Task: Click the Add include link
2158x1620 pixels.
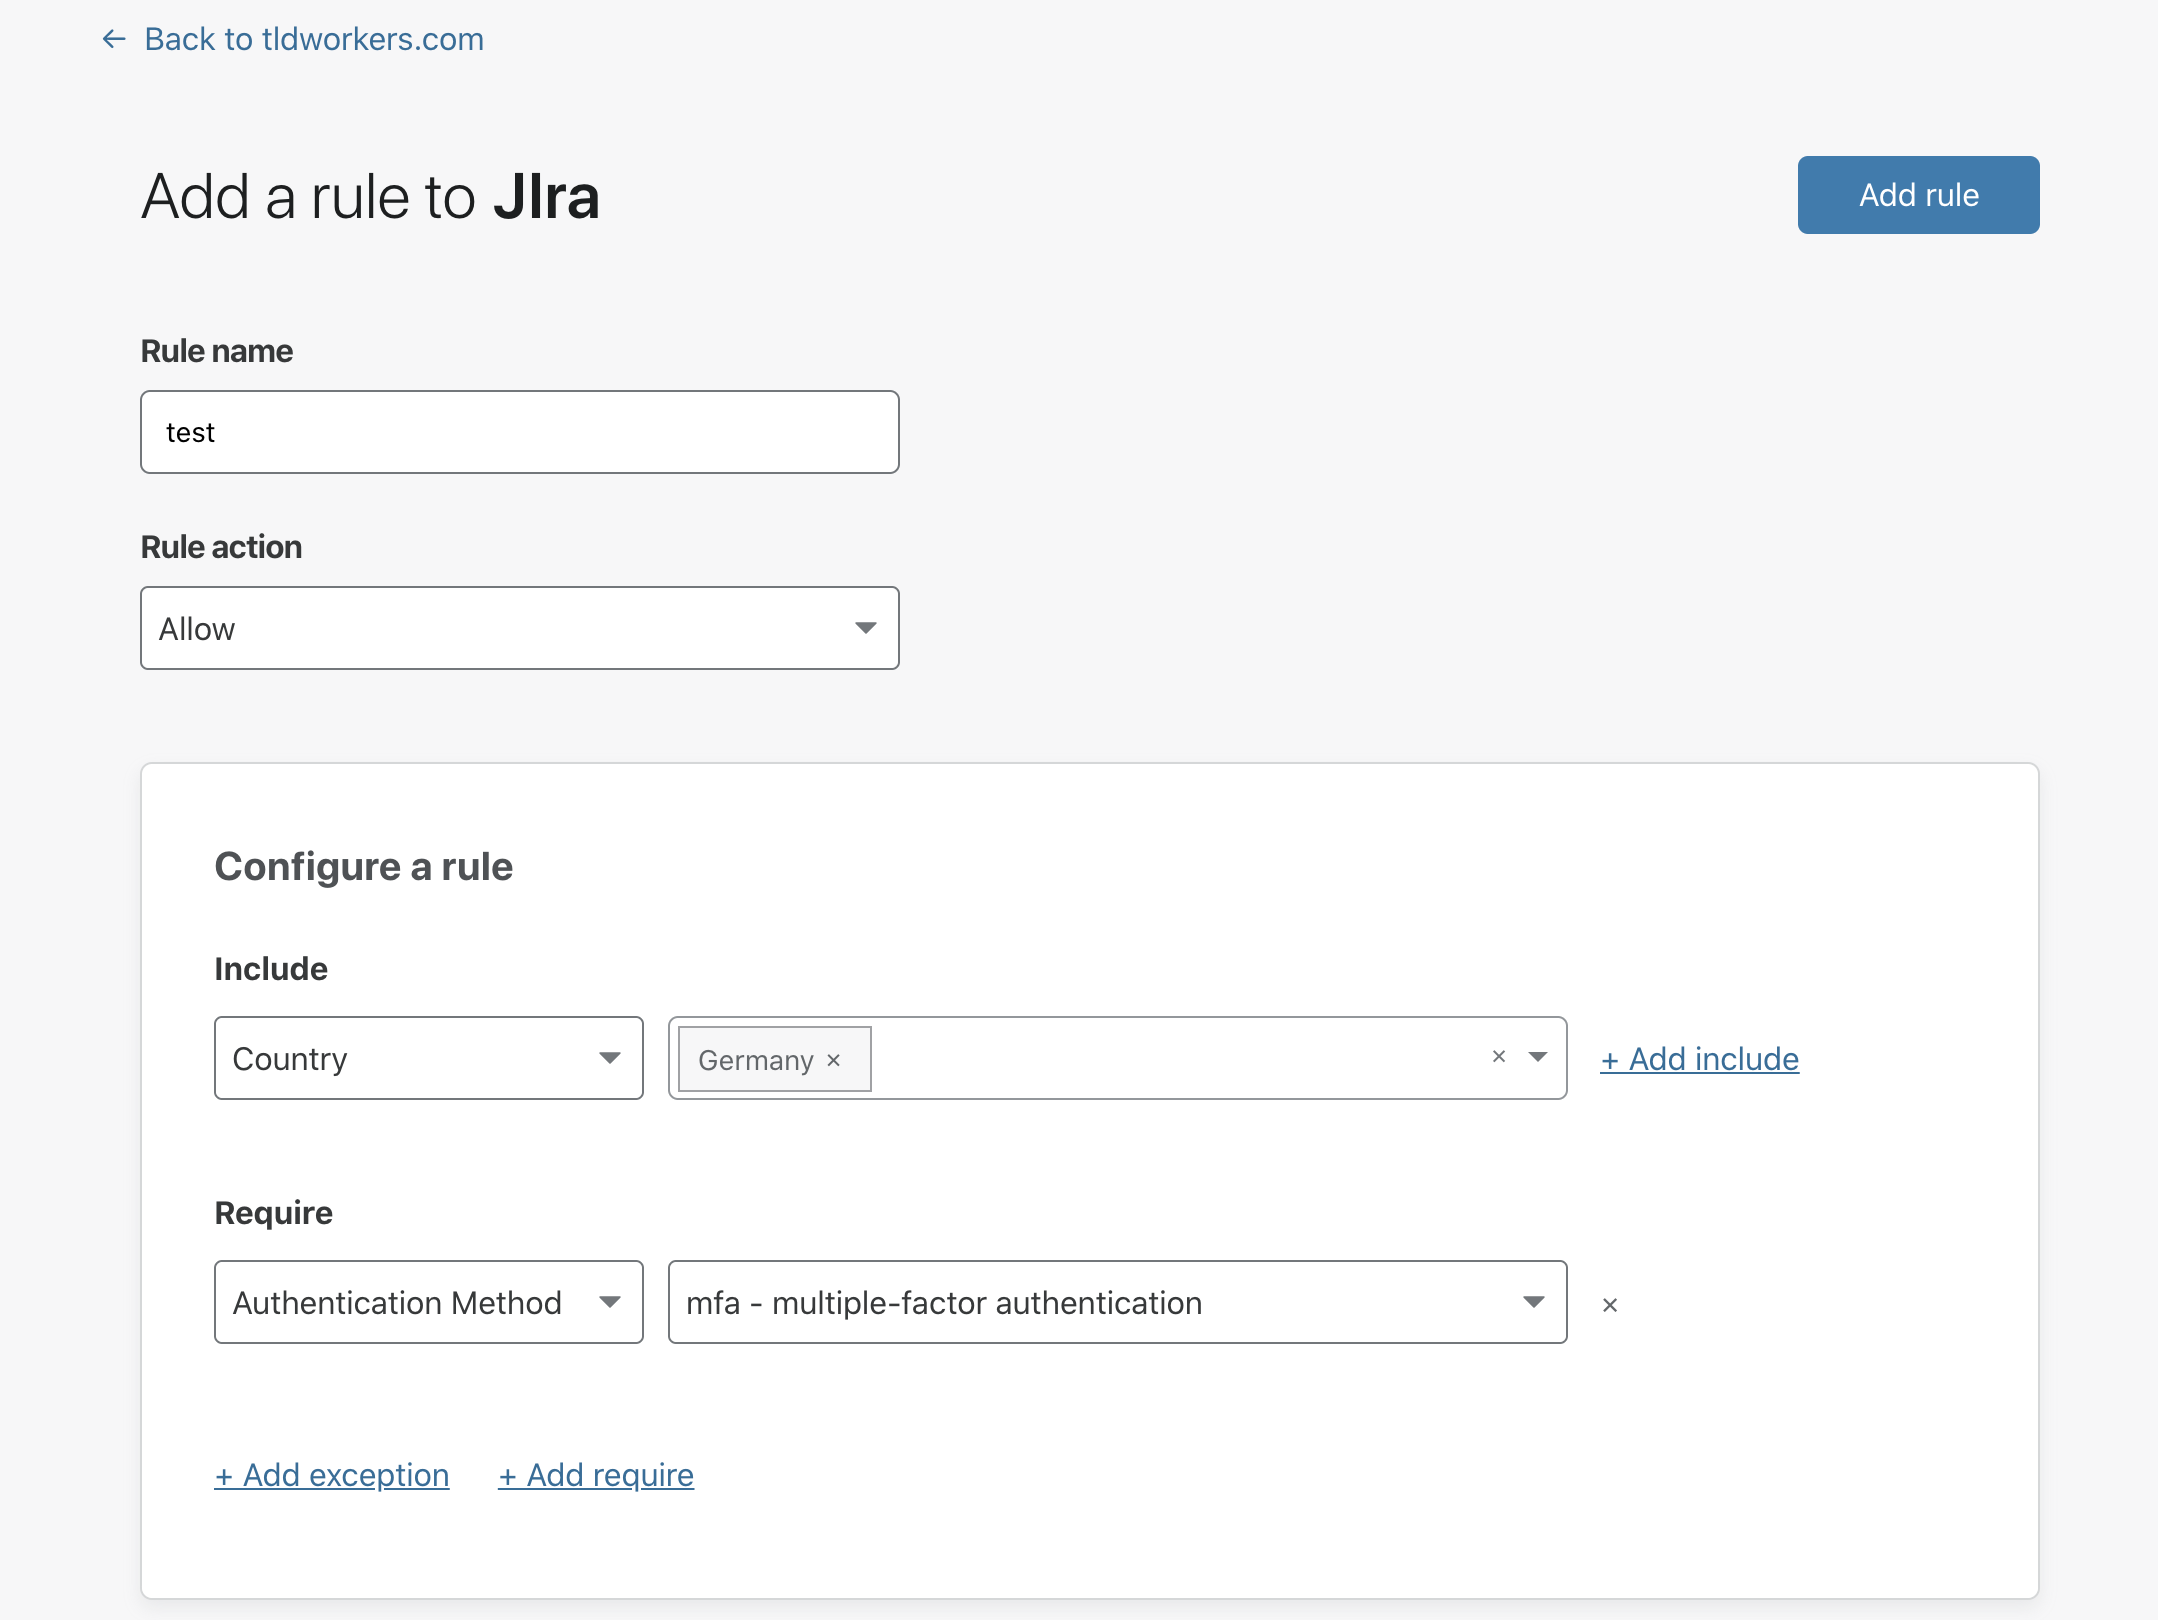Action: coord(1699,1059)
